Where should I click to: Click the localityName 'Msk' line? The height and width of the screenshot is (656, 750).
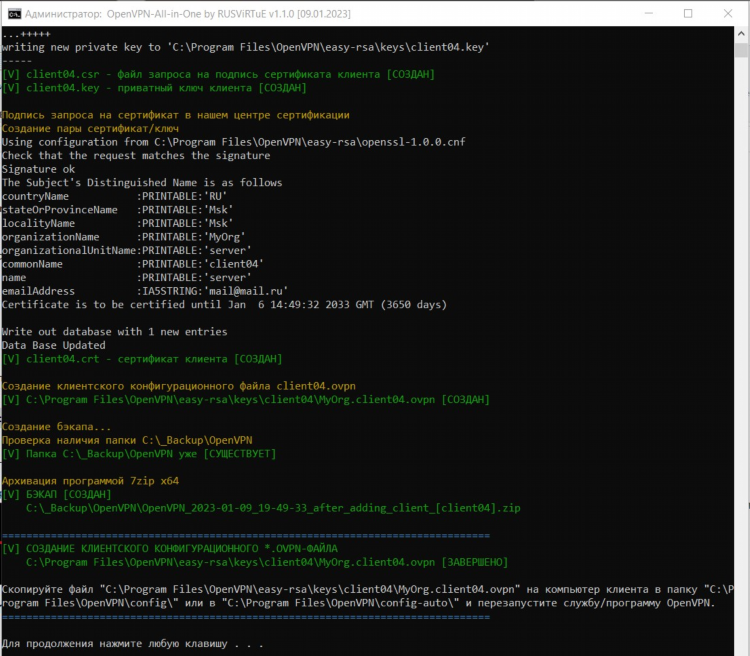point(118,223)
